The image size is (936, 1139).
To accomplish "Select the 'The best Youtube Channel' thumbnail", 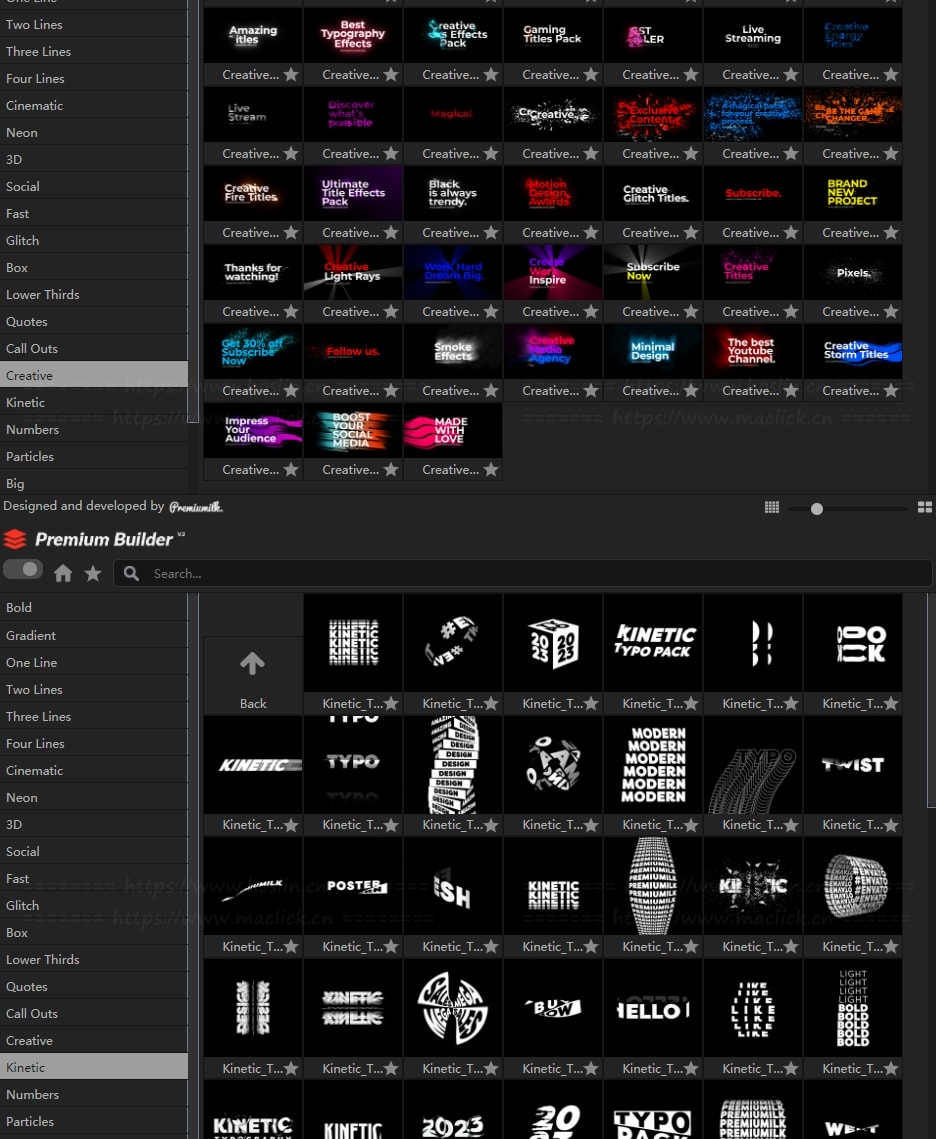I will click(752, 352).
